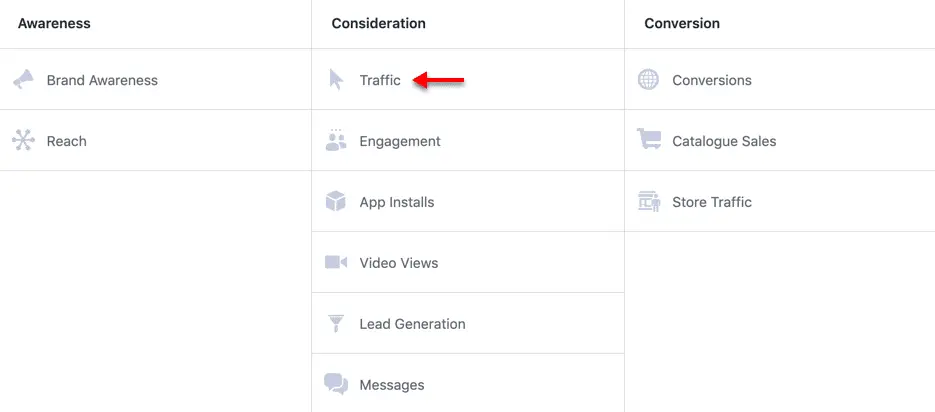Click the Catalogue Sales cart icon
The height and width of the screenshot is (412, 935).
tap(649, 140)
